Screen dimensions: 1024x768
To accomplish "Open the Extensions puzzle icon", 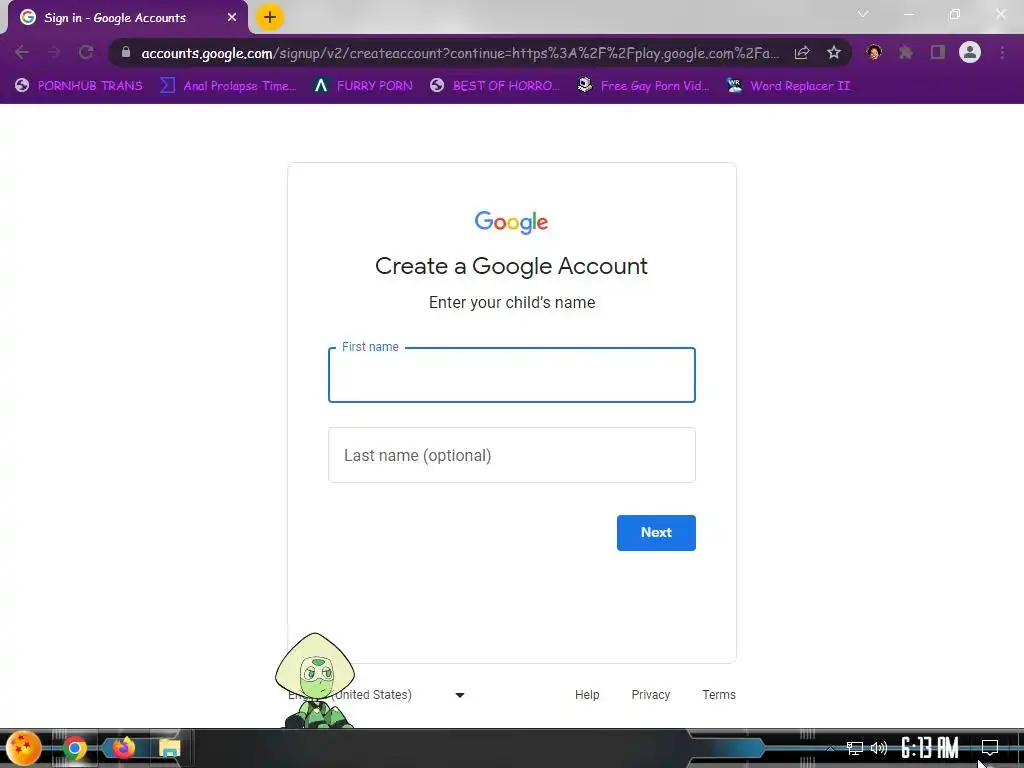I will [906, 52].
